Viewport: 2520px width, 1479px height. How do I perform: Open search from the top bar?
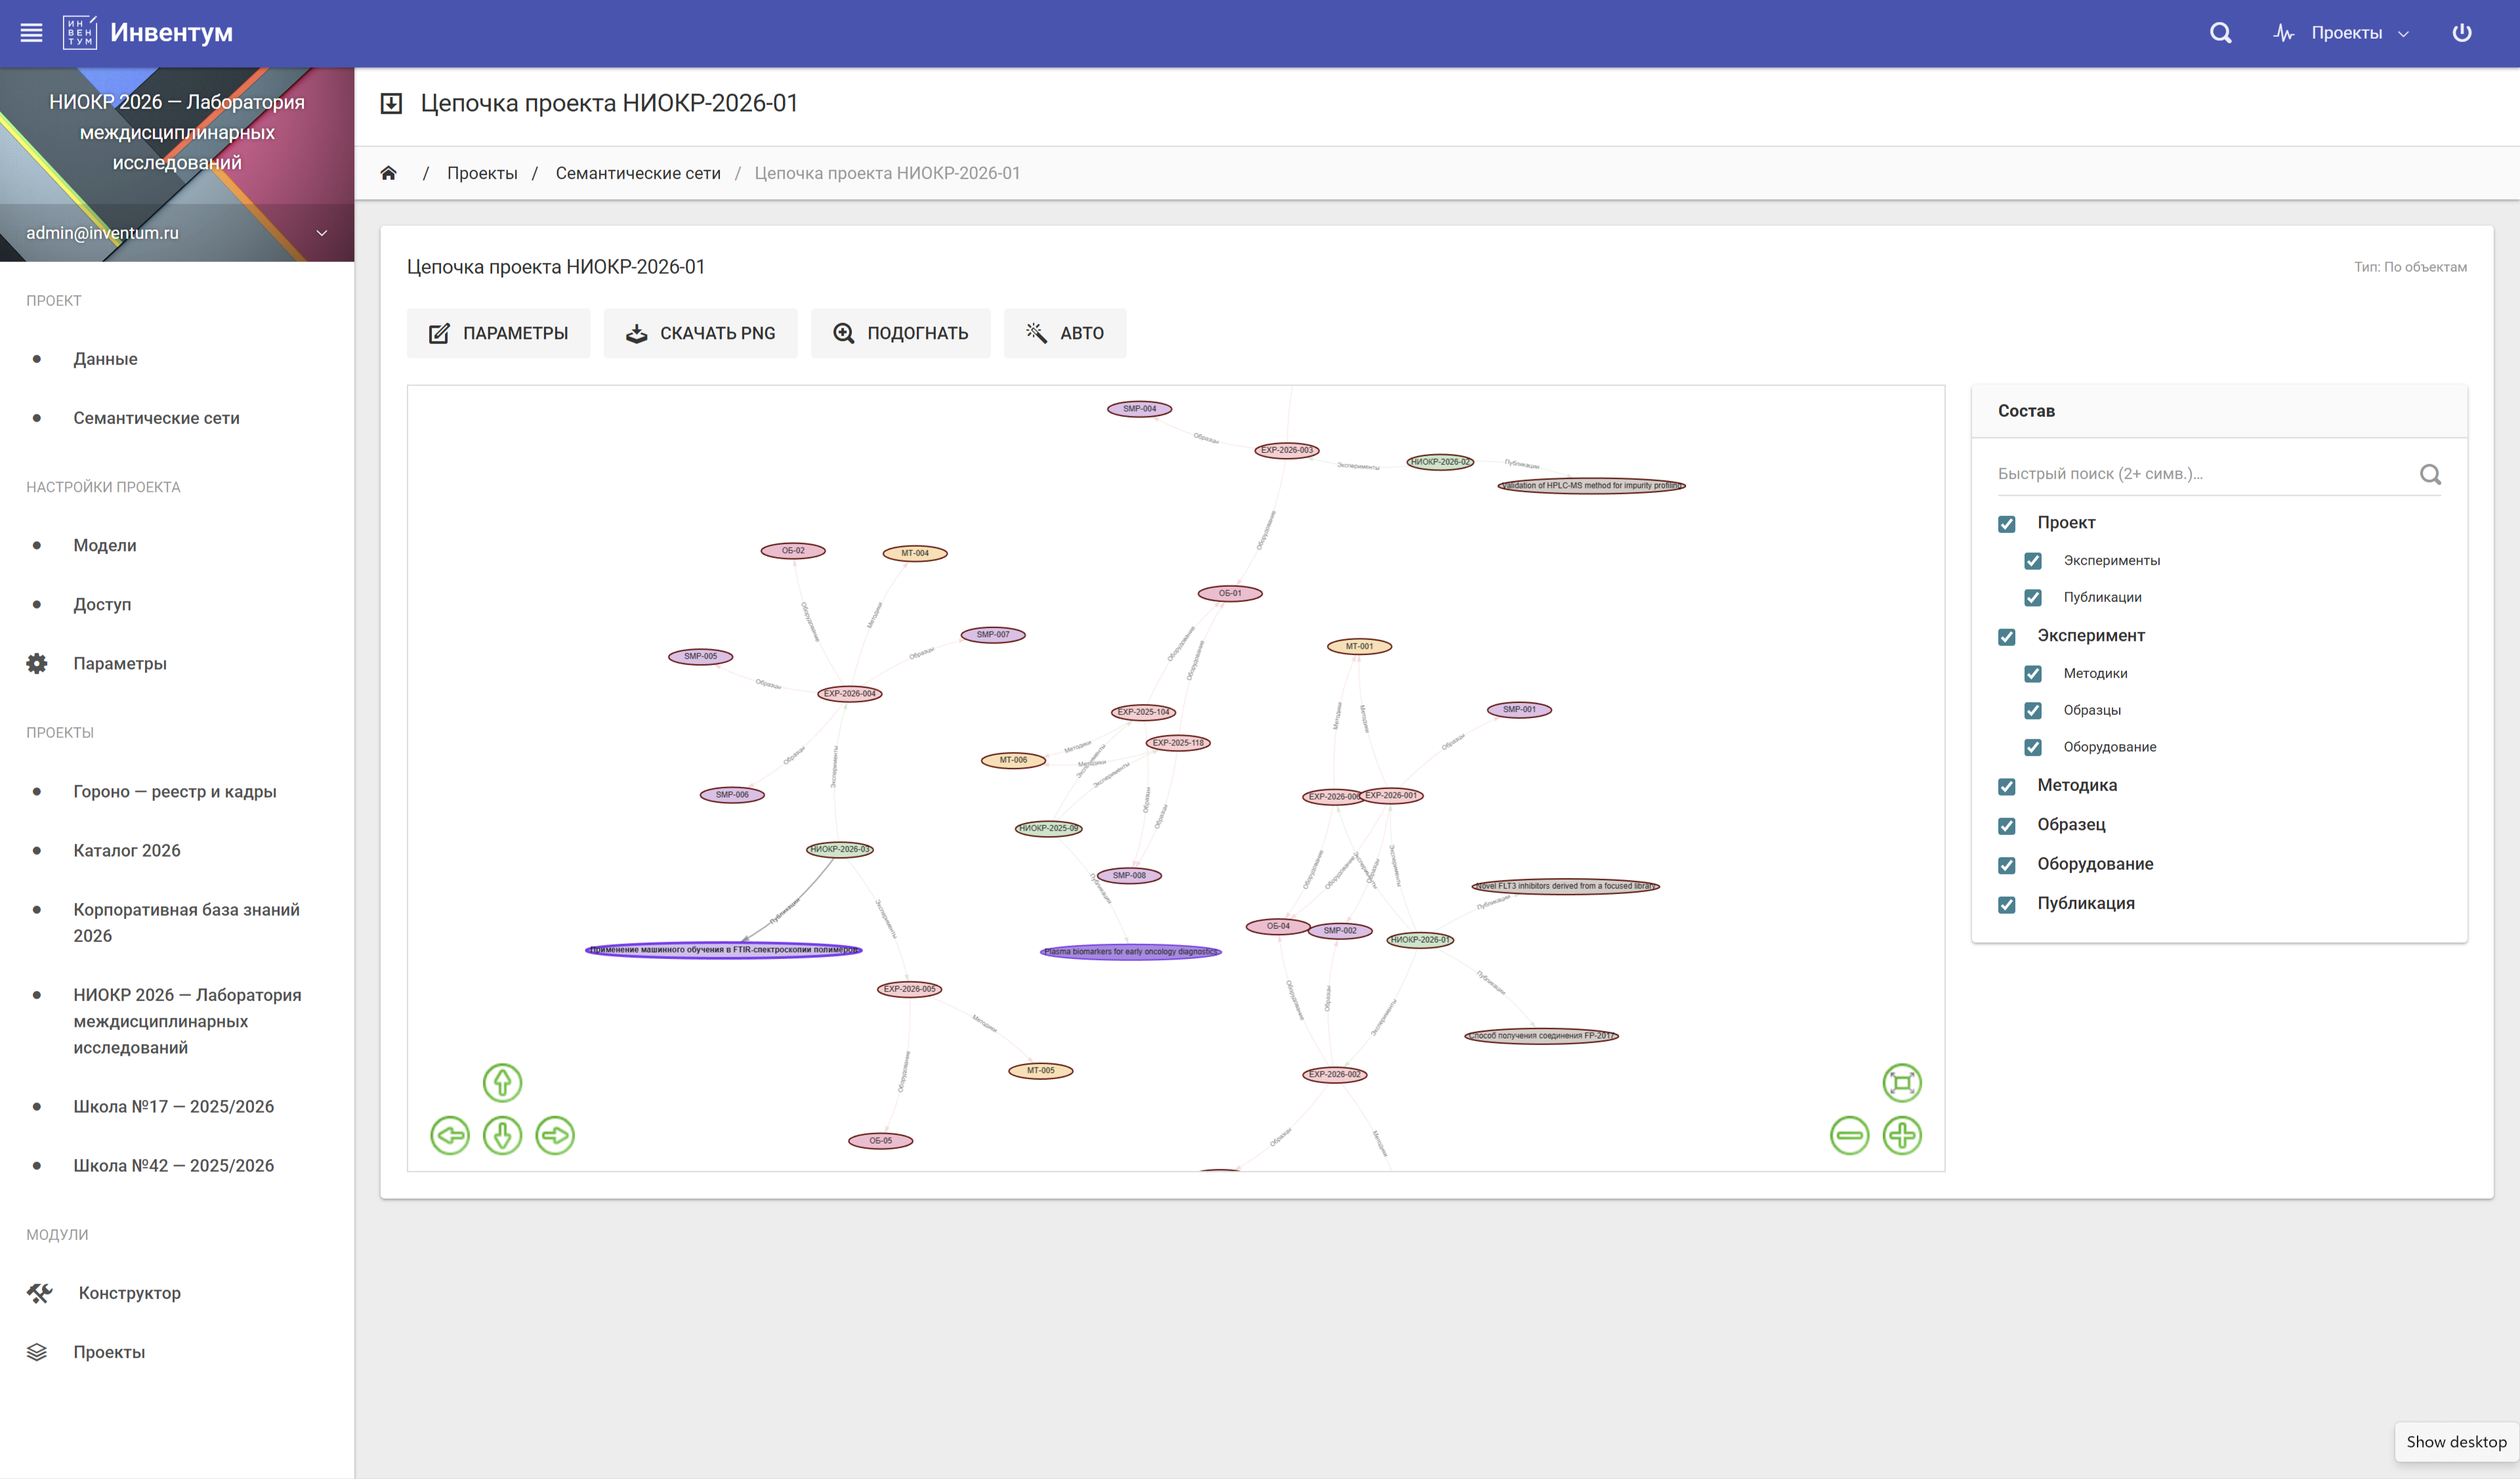2220,33
